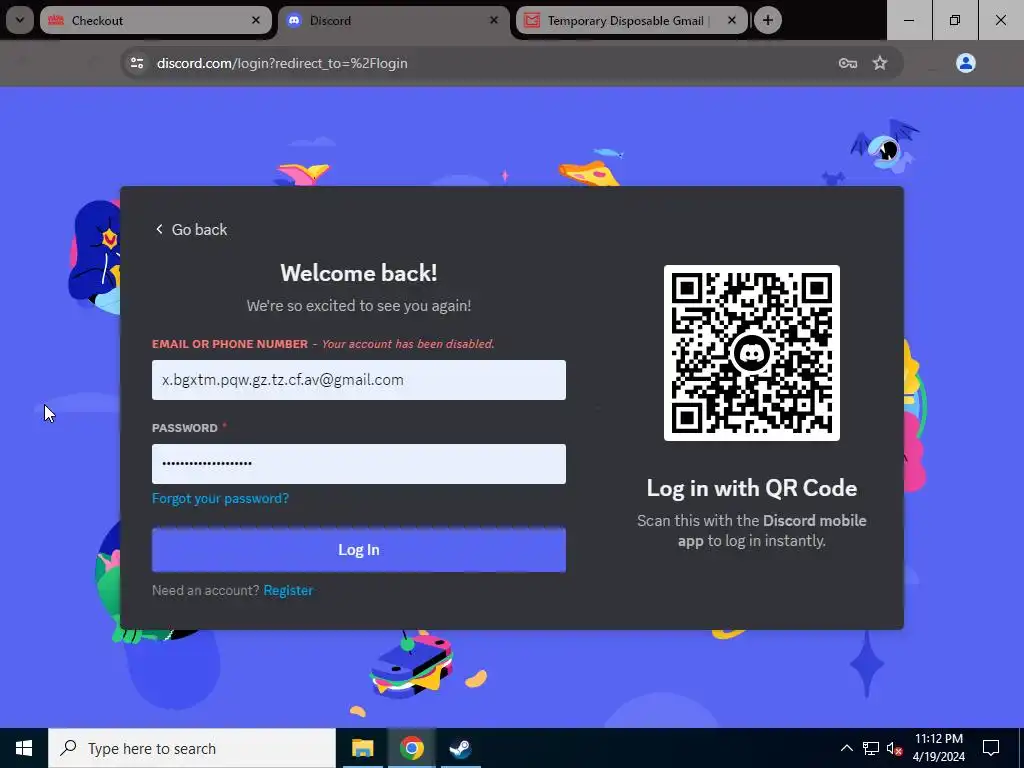Open the Chrome profile avatar
This screenshot has height=768, width=1024.
(966, 63)
